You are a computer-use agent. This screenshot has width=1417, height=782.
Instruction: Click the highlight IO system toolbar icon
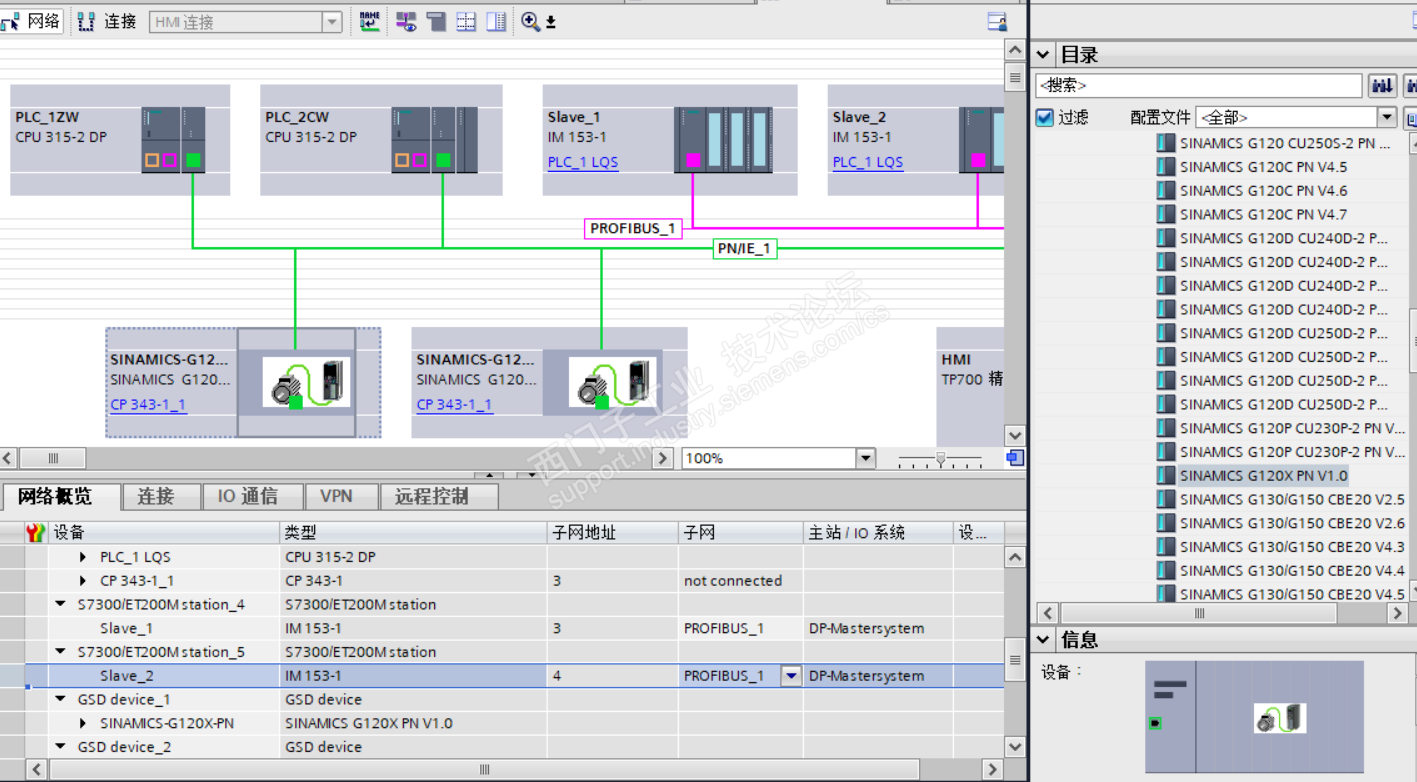pyautogui.click(x=406, y=21)
